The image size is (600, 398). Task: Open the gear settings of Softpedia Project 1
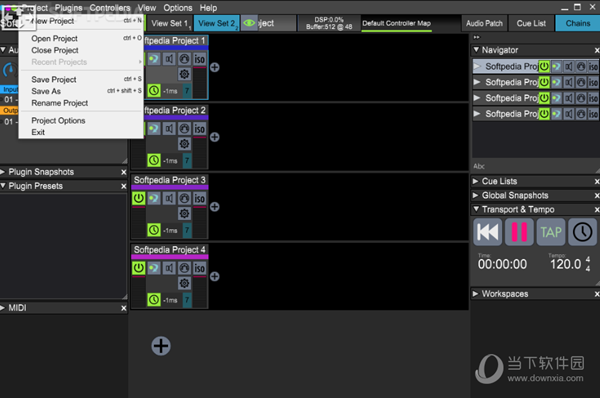coord(184,74)
